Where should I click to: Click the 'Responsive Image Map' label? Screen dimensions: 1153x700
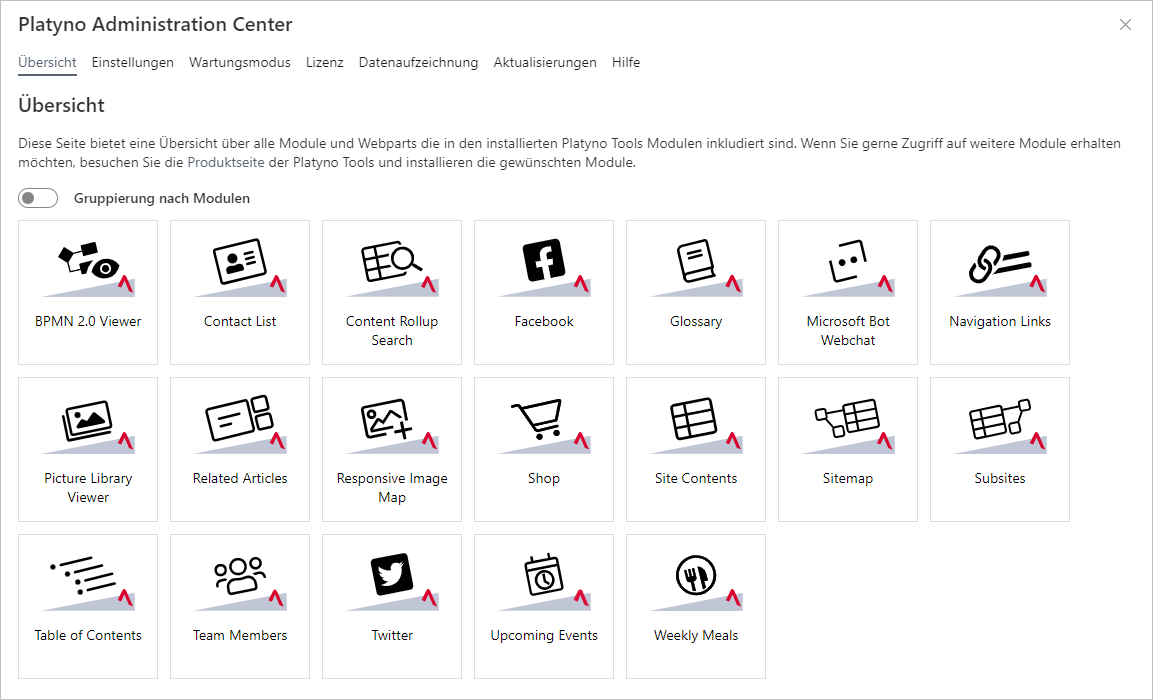[392, 488]
